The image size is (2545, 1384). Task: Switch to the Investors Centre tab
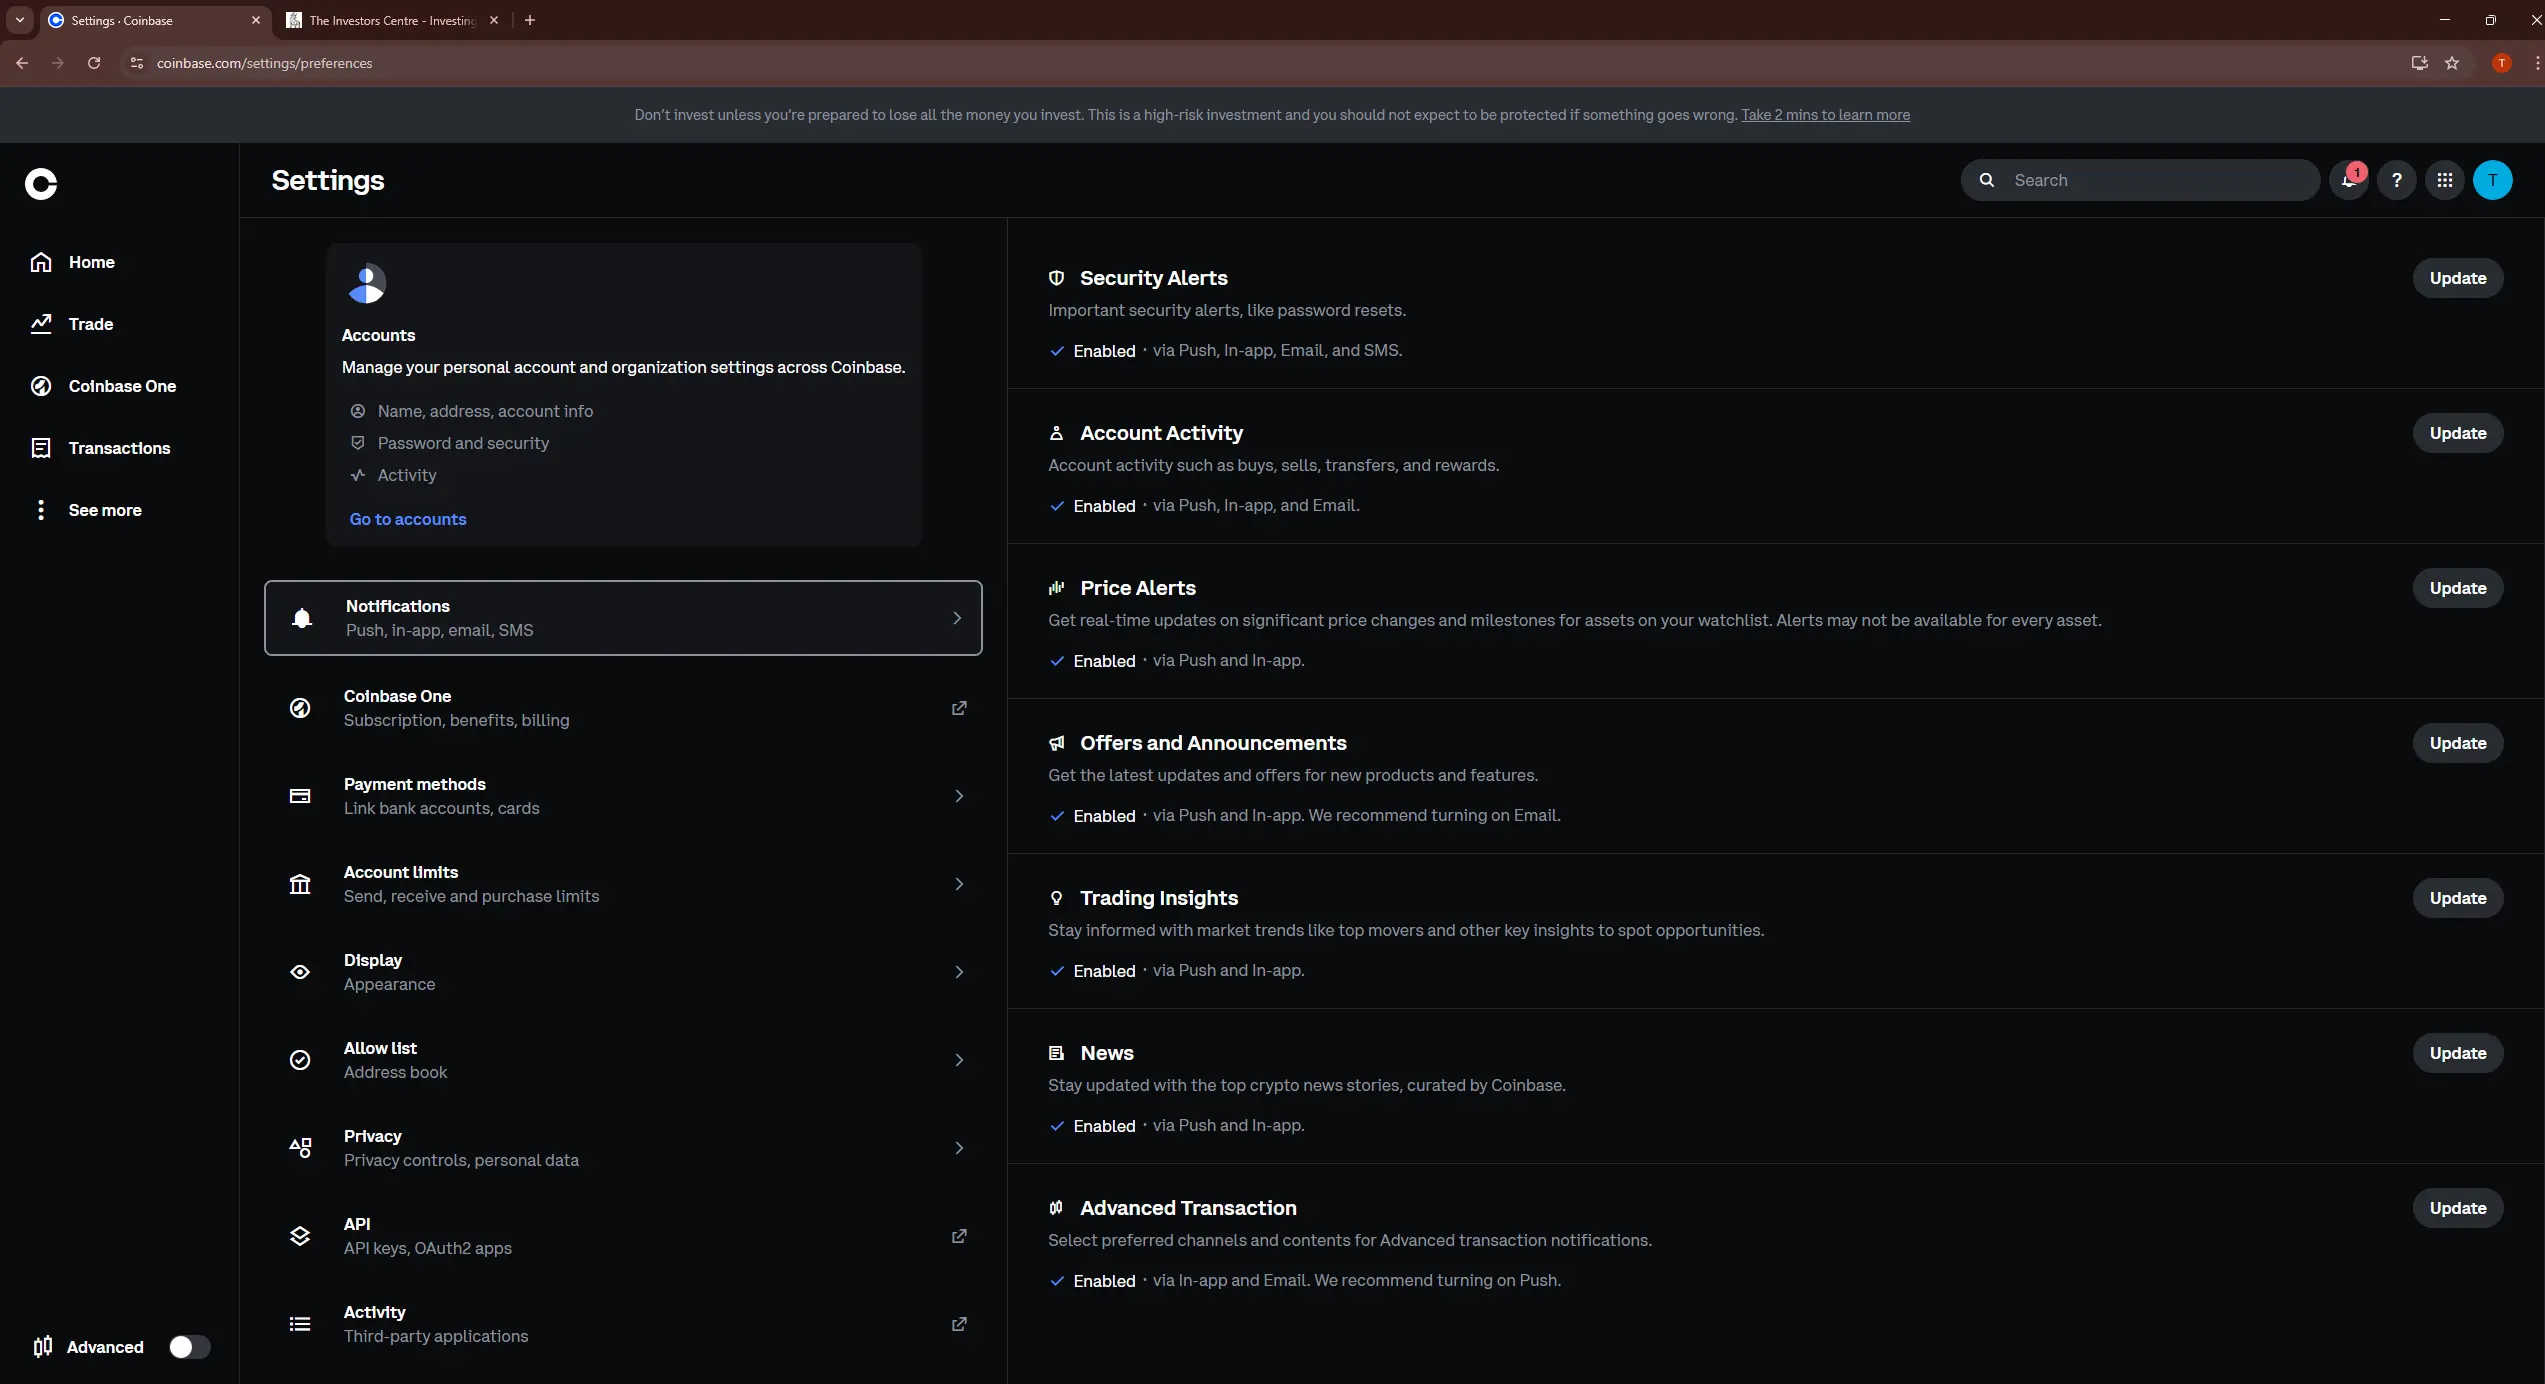(392, 20)
